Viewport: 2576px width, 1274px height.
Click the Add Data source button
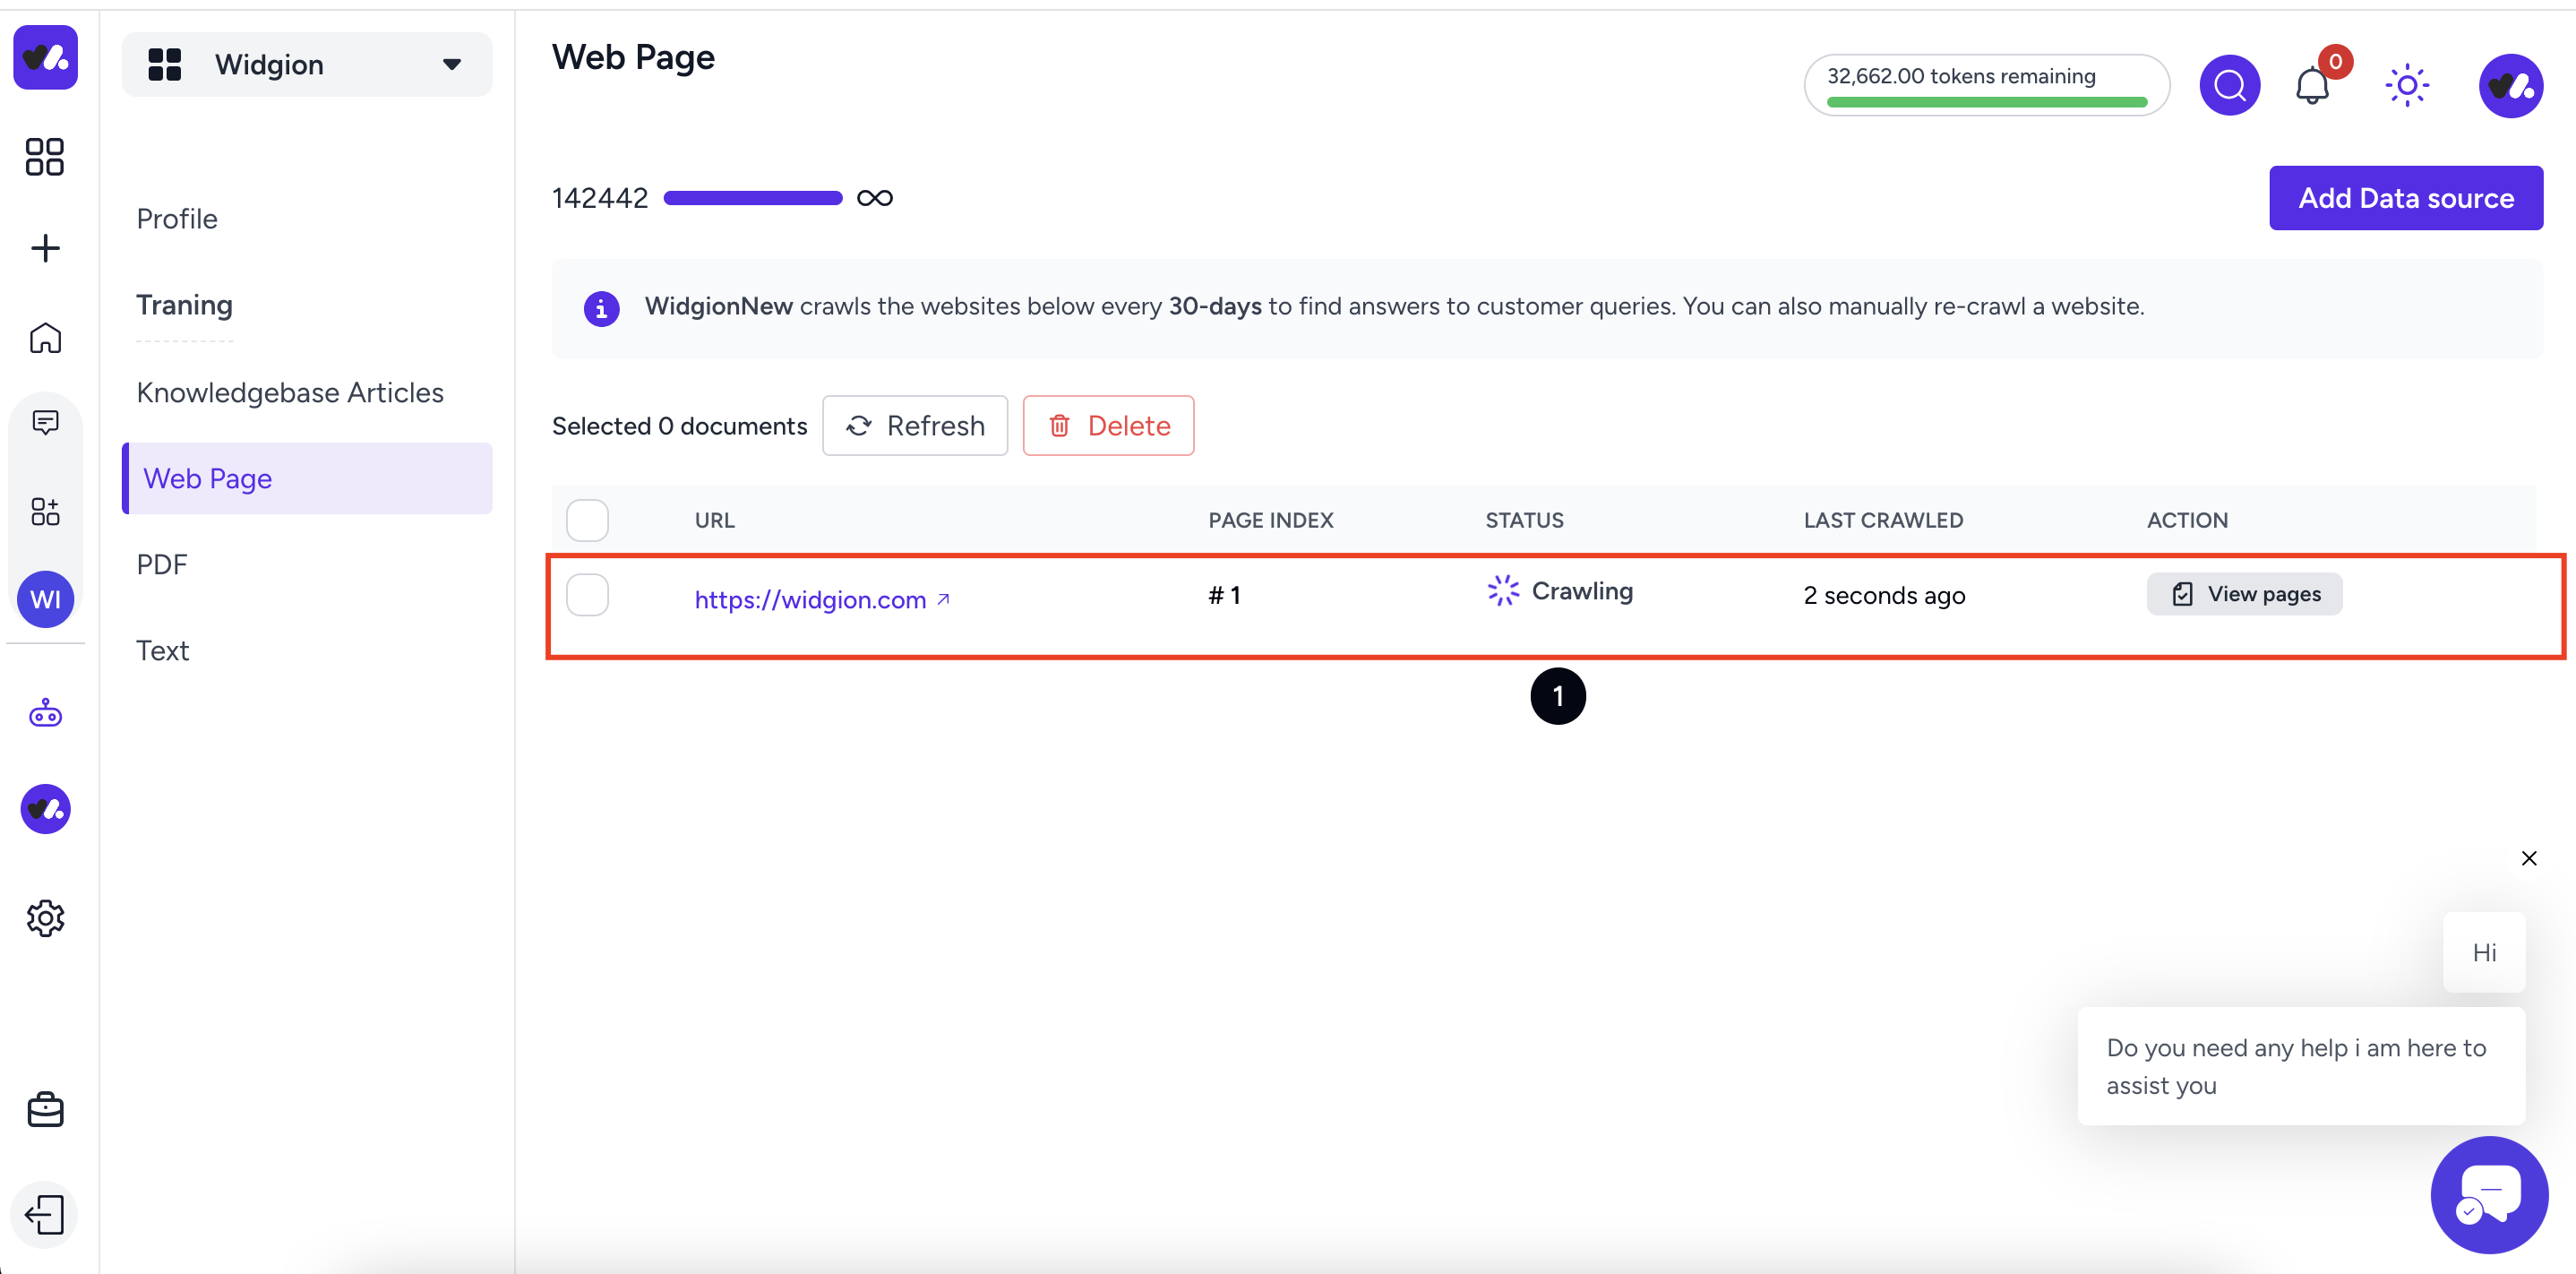point(2405,197)
